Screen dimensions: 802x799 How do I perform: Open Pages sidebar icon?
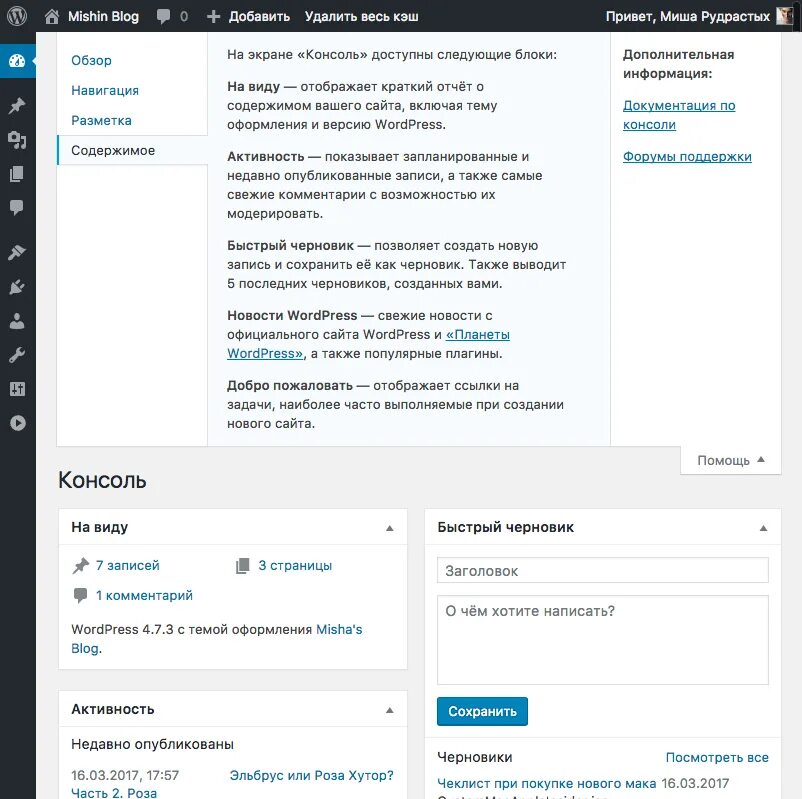pyautogui.click(x=17, y=174)
